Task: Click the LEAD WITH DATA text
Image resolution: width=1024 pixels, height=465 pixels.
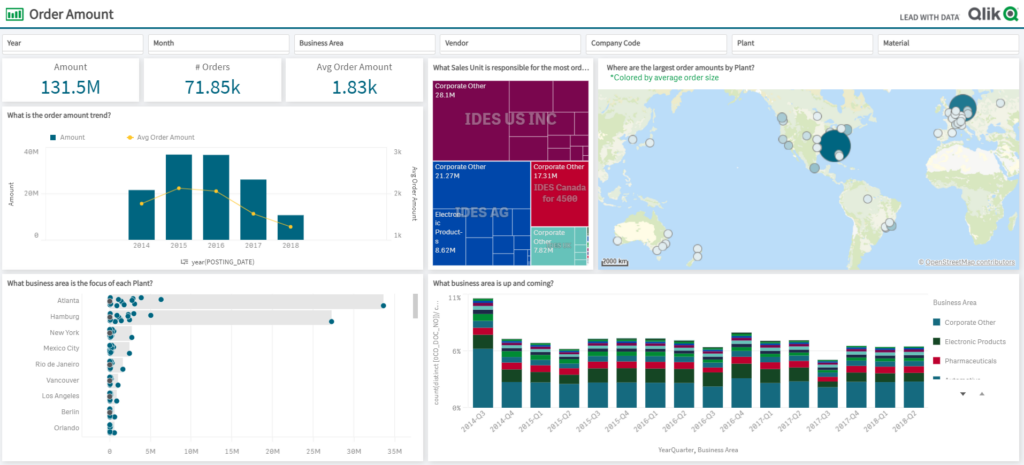Action: click(x=929, y=18)
